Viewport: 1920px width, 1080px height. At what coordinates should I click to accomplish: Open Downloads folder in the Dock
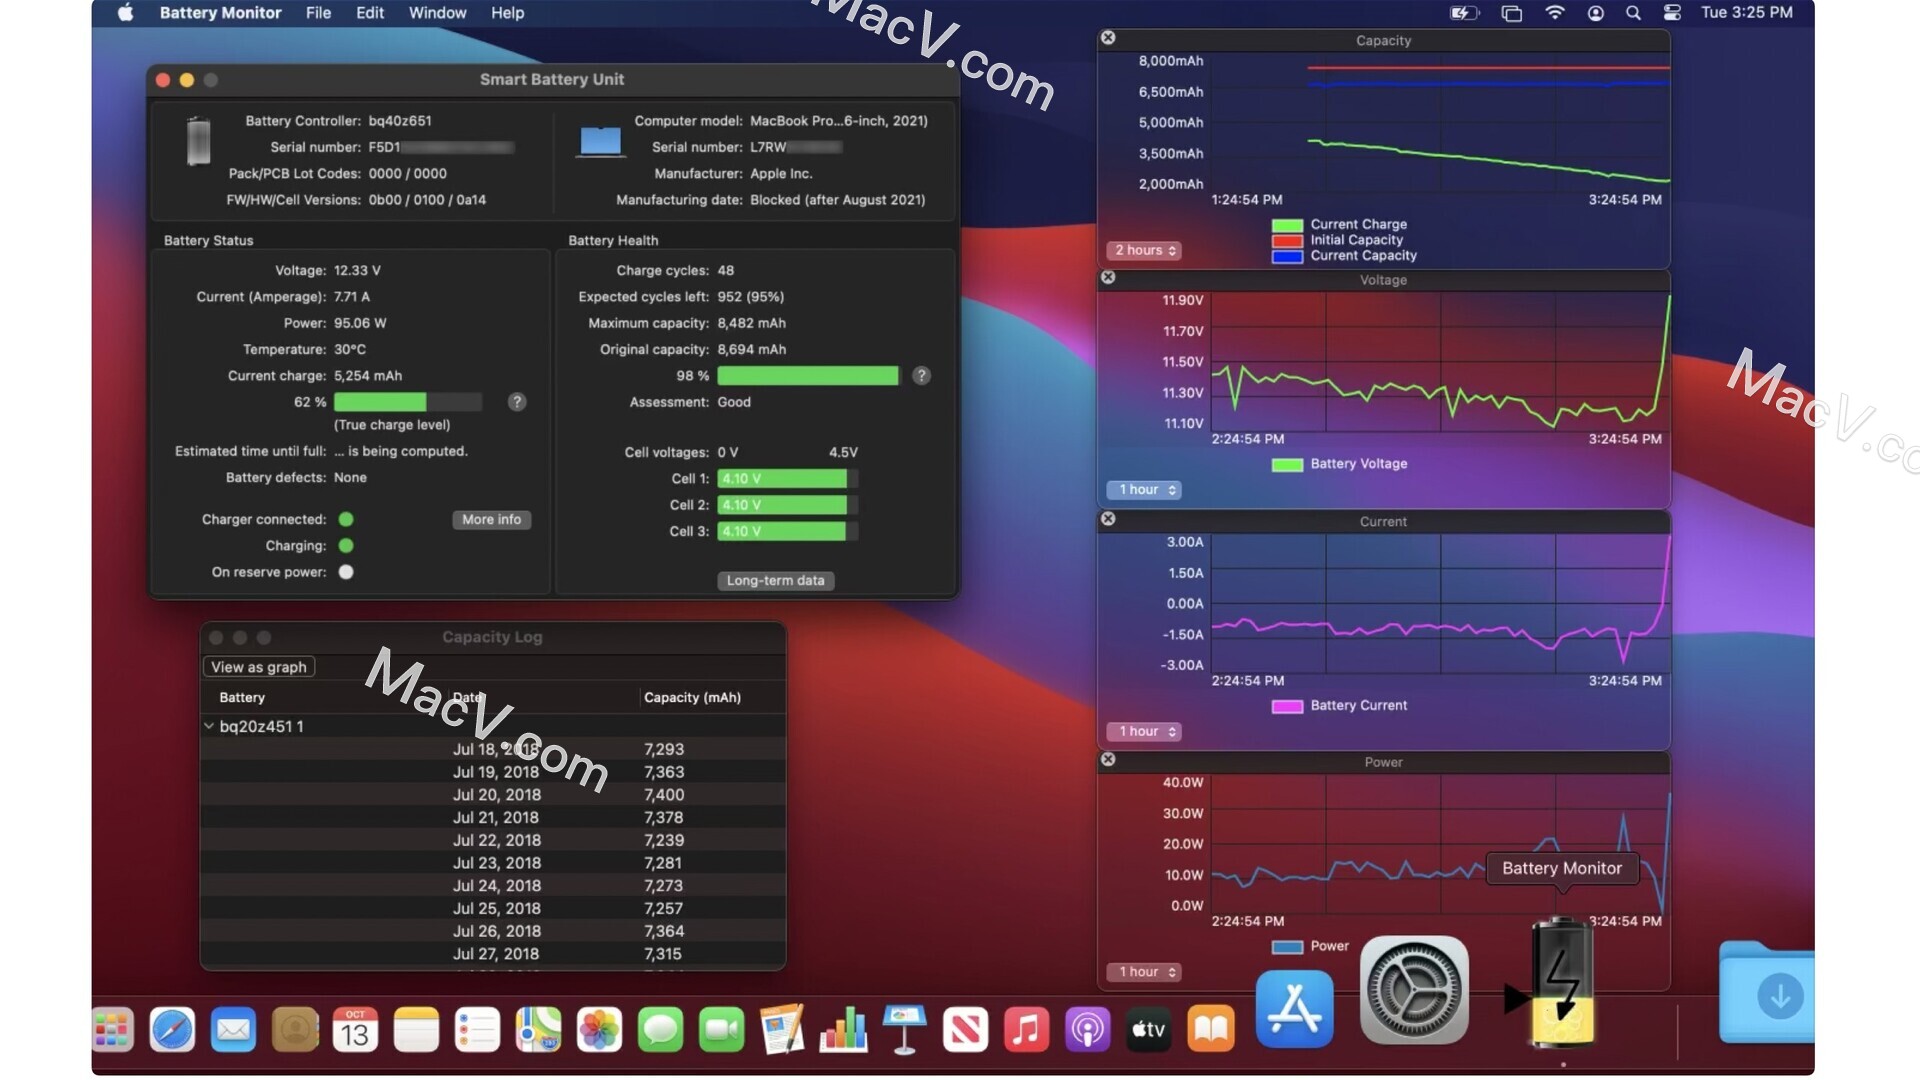click(x=1768, y=993)
